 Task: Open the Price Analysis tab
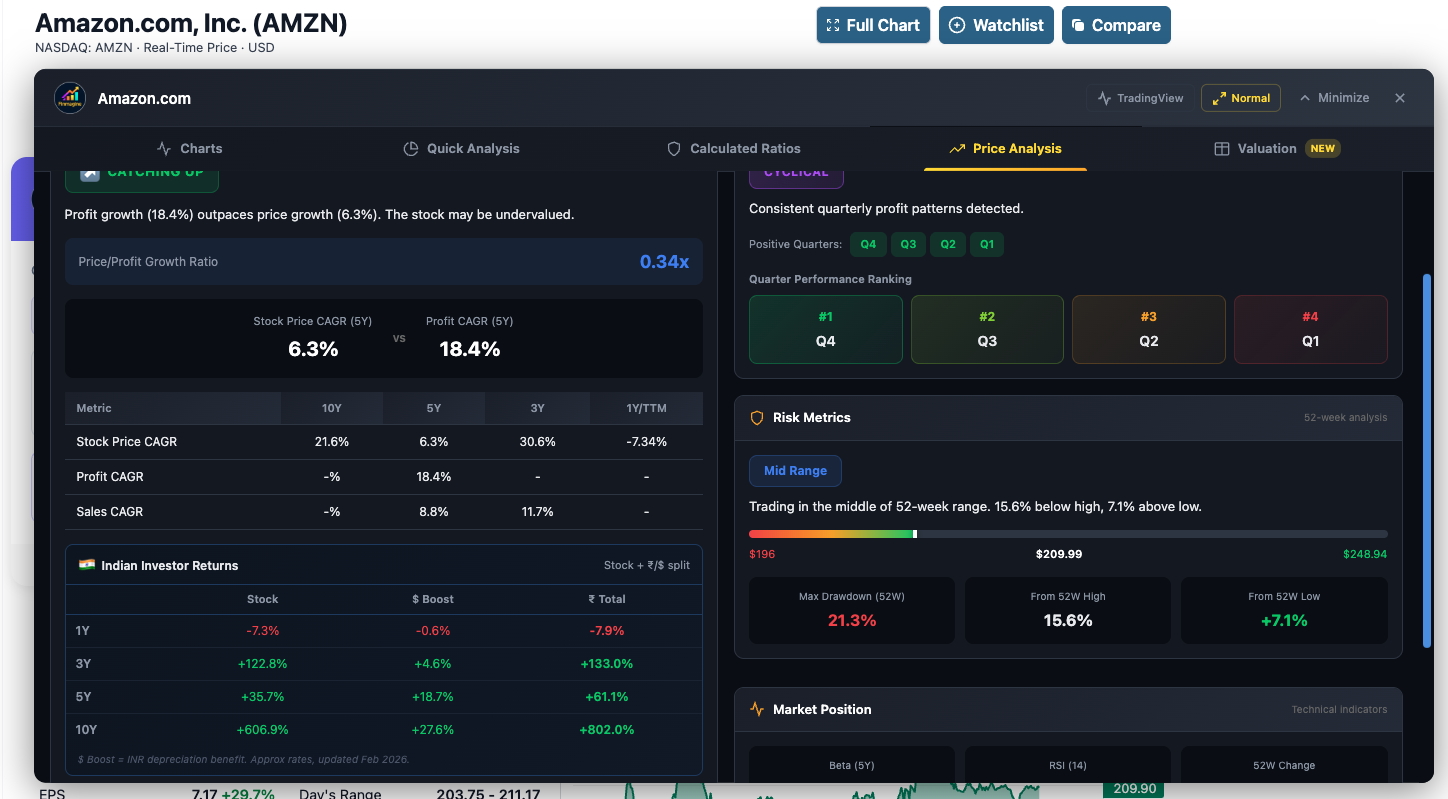pos(1005,148)
